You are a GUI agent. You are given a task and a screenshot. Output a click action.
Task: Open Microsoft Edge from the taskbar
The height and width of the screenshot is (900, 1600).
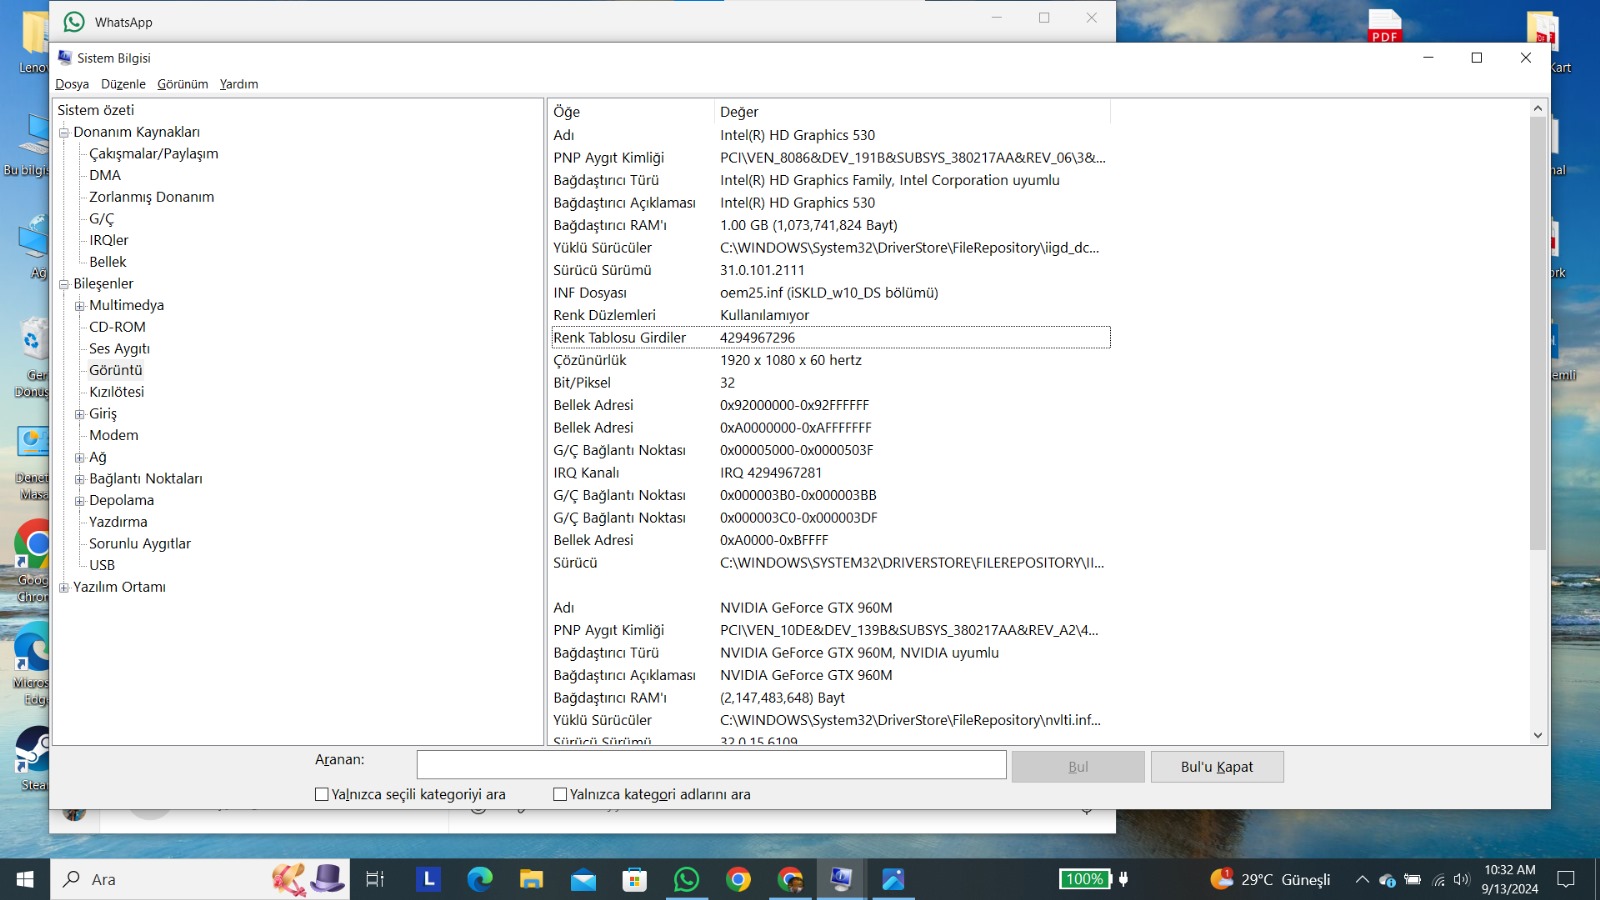[480, 879]
